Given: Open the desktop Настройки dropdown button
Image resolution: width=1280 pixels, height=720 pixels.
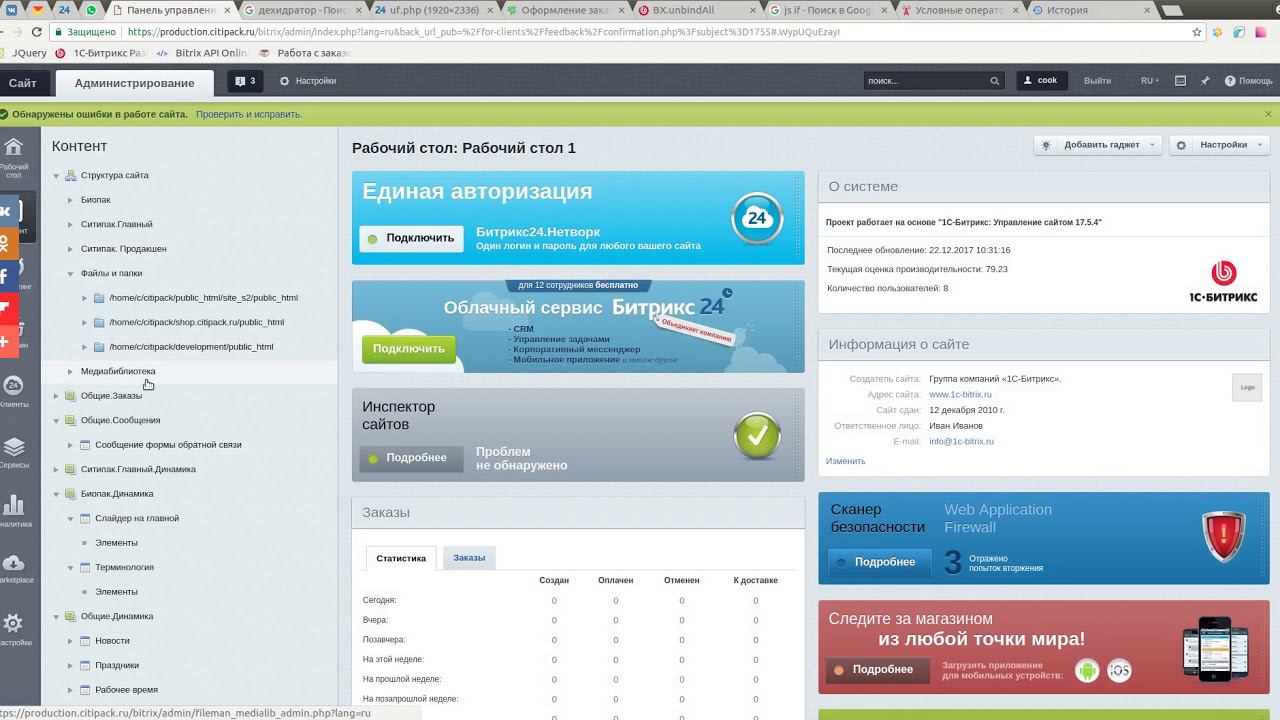Looking at the screenshot, I should (1218, 145).
